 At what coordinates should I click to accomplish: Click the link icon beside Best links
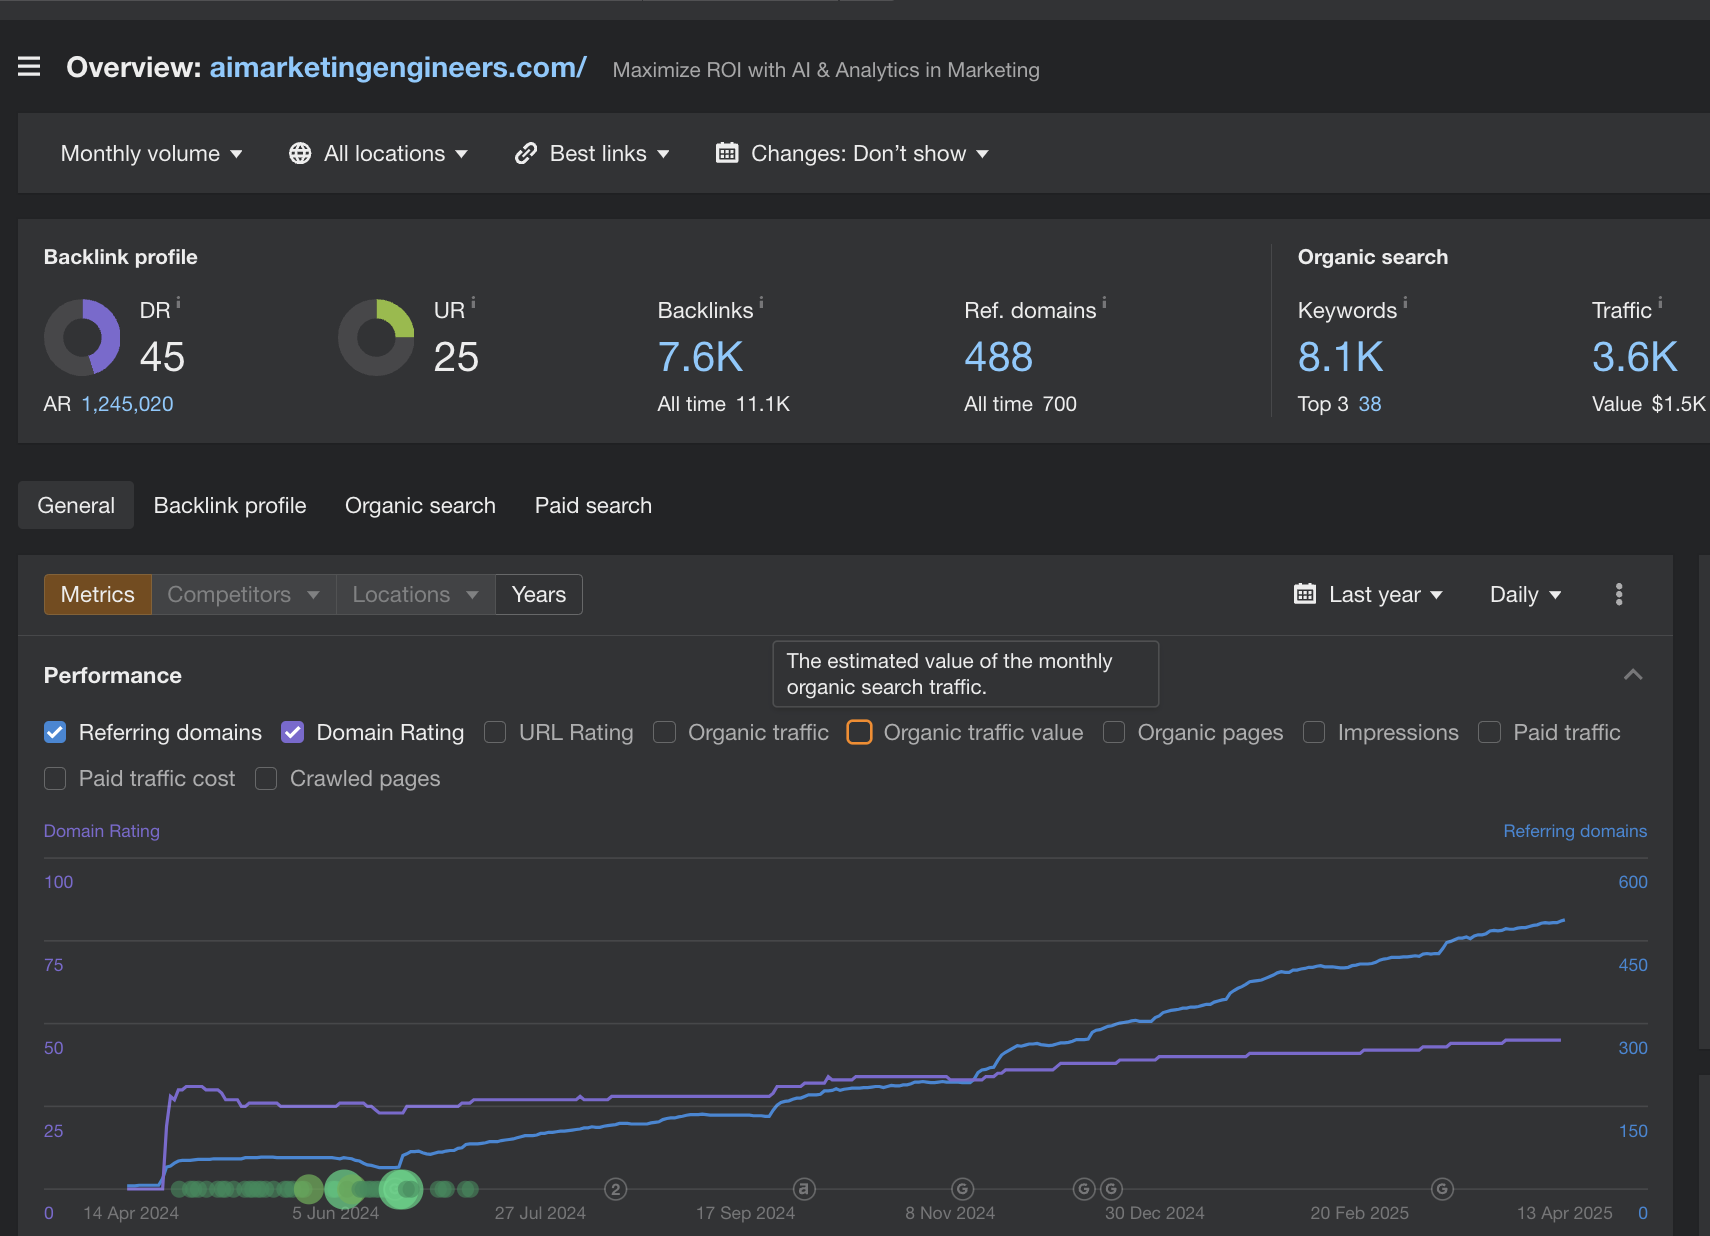click(526, 153)
